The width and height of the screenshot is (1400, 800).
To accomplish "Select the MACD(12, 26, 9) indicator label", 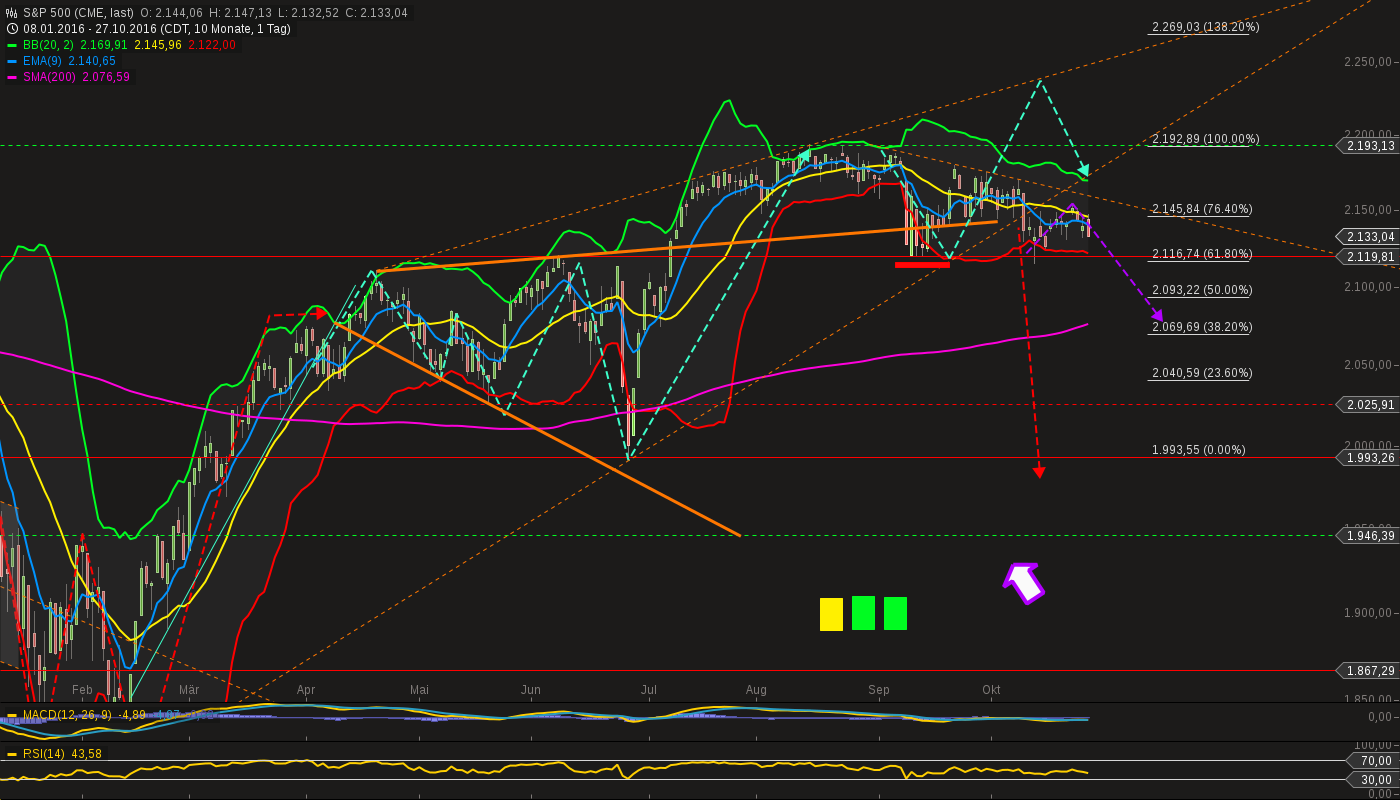I will pyautogui.click(x=67, y=716).
